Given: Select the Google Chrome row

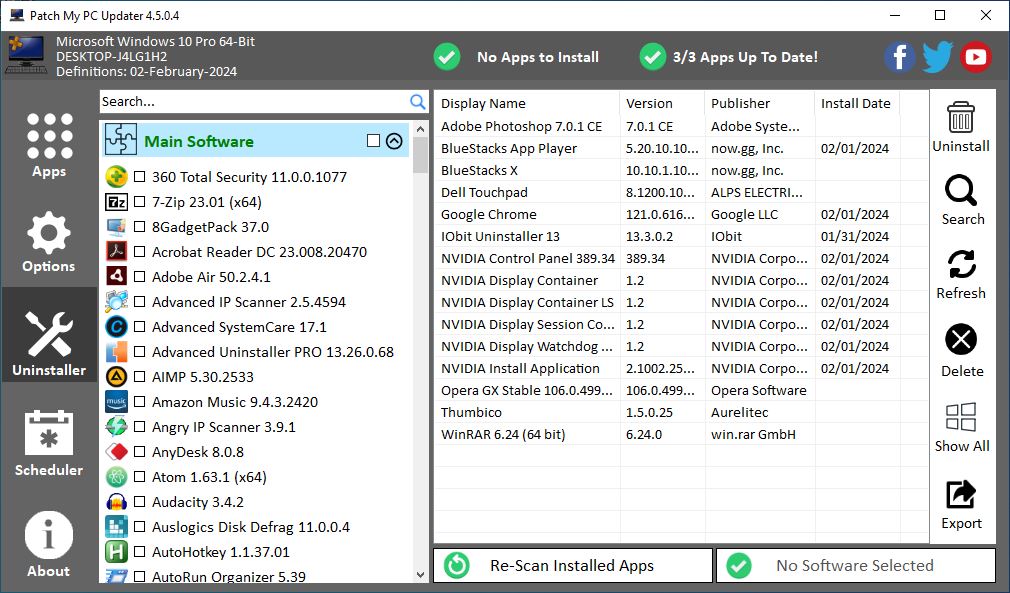Looking at the screenshot, I should 681,214.
